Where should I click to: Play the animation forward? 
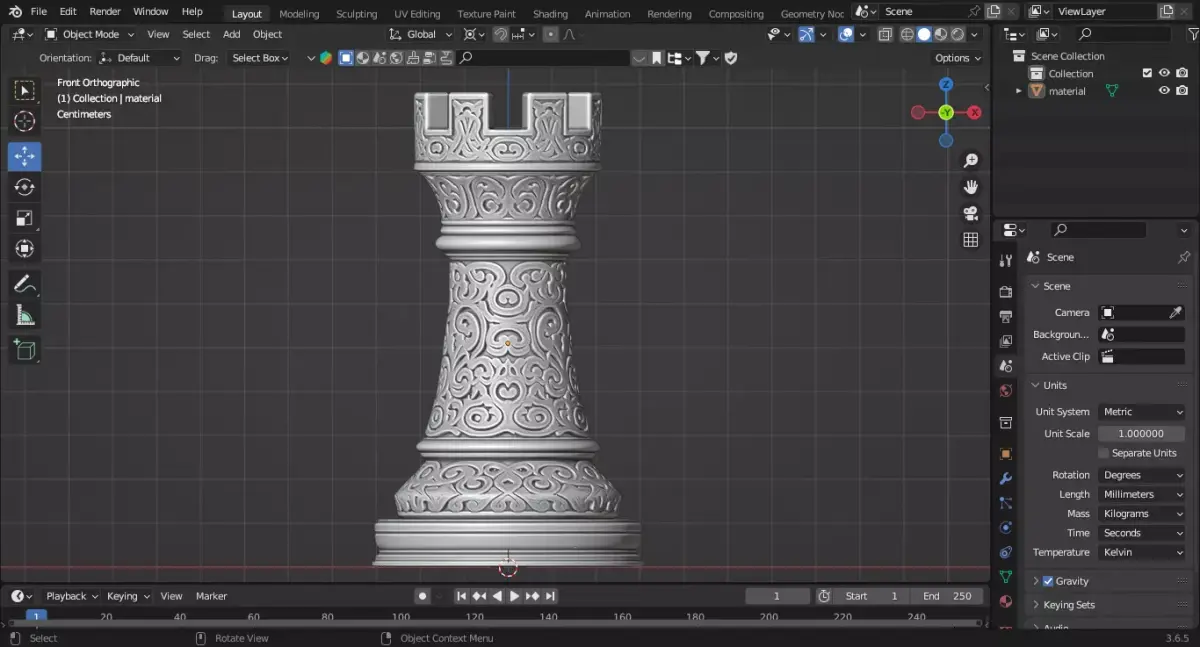(x=515, y=596)
